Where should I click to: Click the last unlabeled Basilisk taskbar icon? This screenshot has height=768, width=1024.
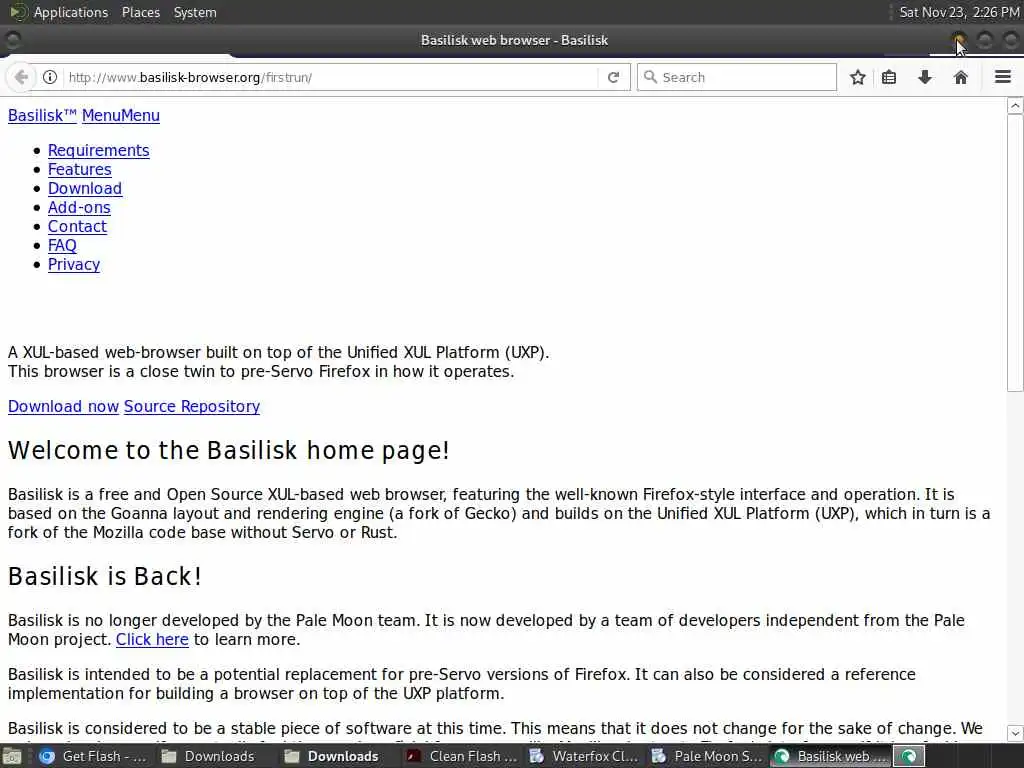tap(909, 756)
